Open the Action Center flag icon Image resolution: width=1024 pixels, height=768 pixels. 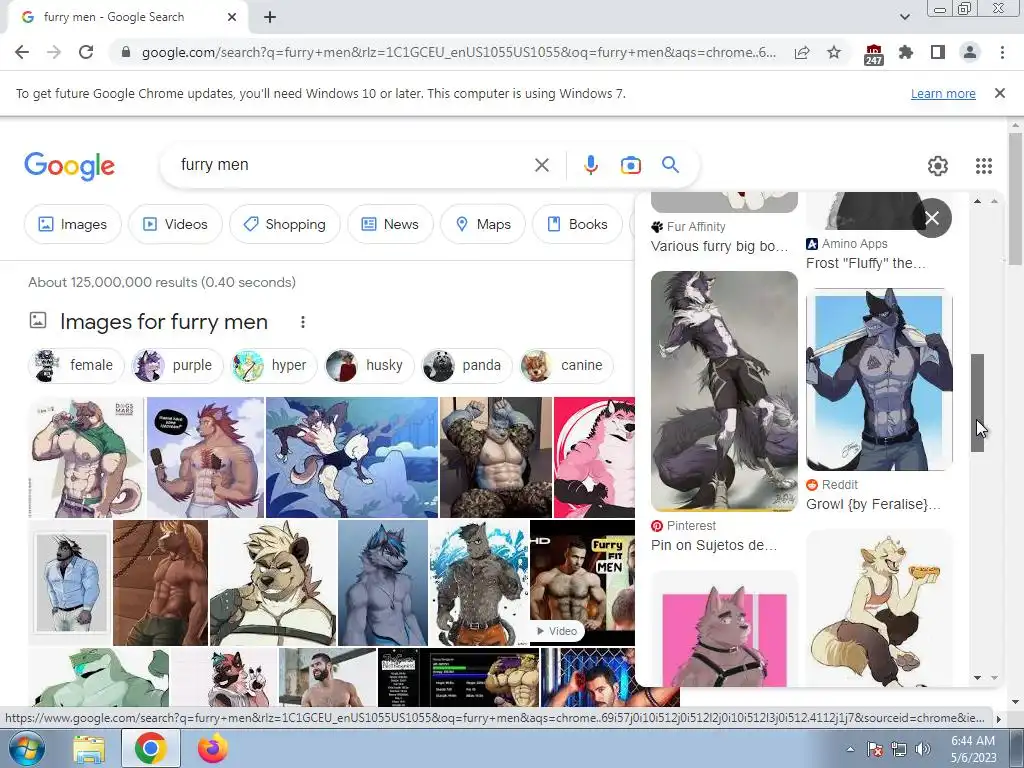pyautogui.click(x=874, y=749)
